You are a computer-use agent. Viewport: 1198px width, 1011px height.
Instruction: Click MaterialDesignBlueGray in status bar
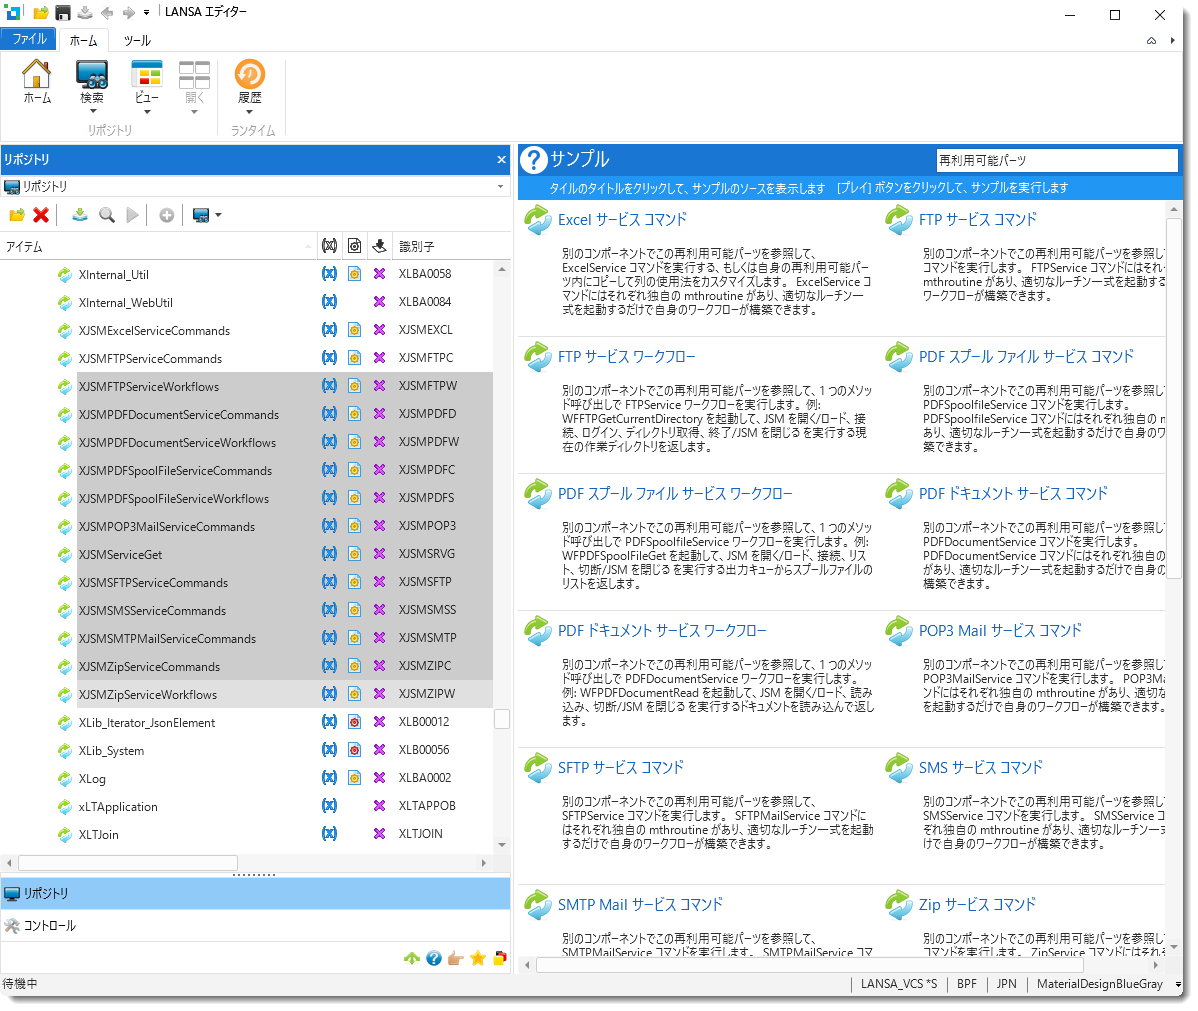[x=1099, y=984]
